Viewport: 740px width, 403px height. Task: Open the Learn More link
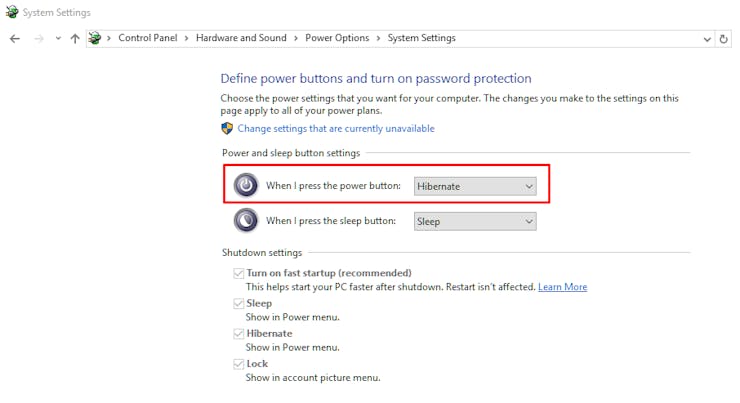[x=562, y=287]
